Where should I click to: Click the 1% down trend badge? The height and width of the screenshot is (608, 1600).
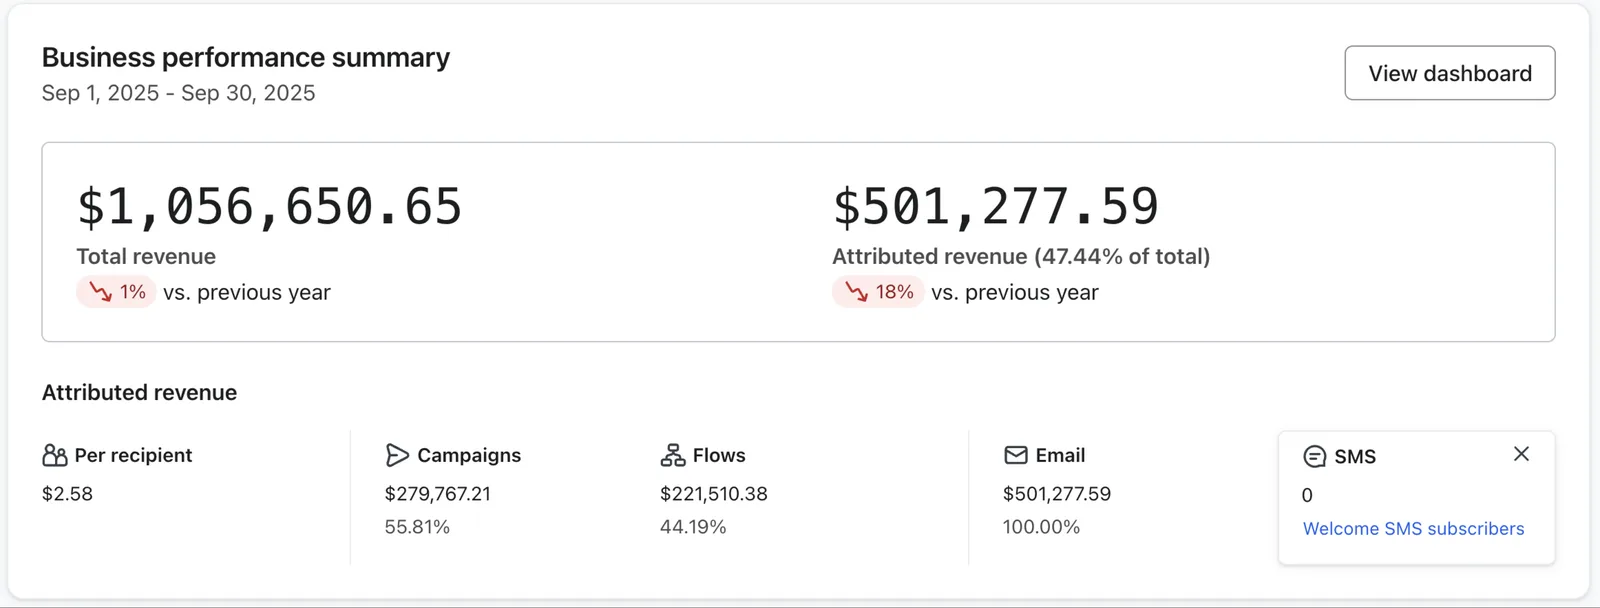tap(116, 292)
